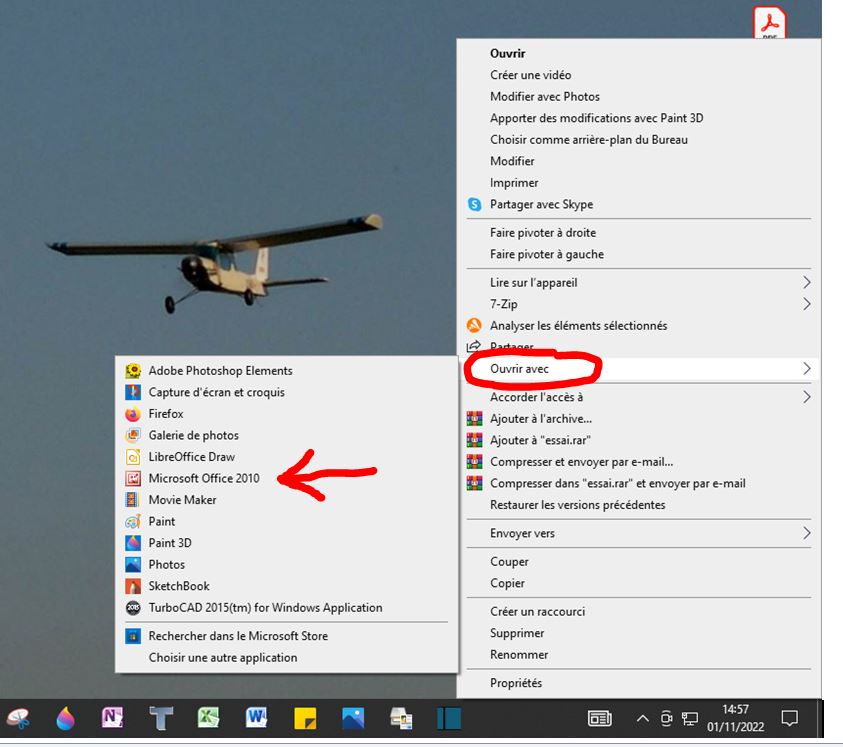Click "Propriétés" in the context menu
This screenshot has width=843, height=747.
tap(516, 683)
